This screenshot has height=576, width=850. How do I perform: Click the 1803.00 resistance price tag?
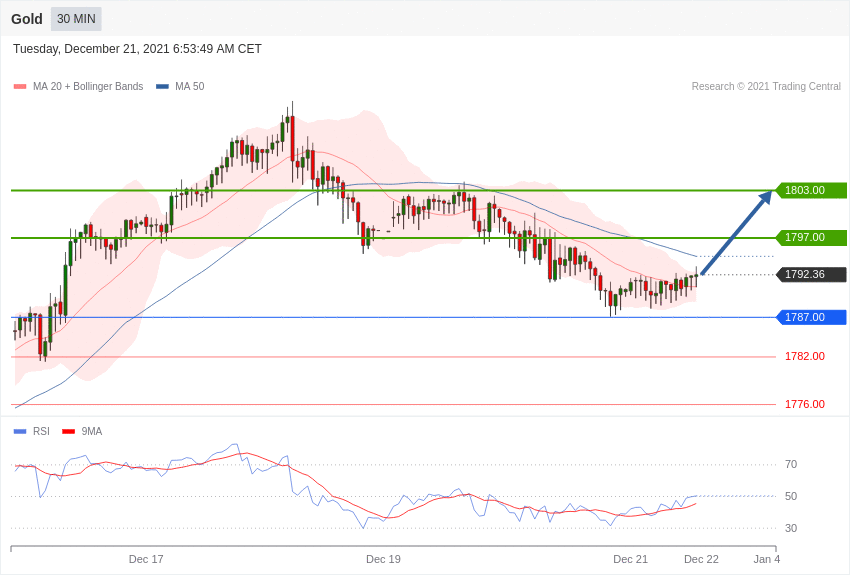tap(812, 190)
